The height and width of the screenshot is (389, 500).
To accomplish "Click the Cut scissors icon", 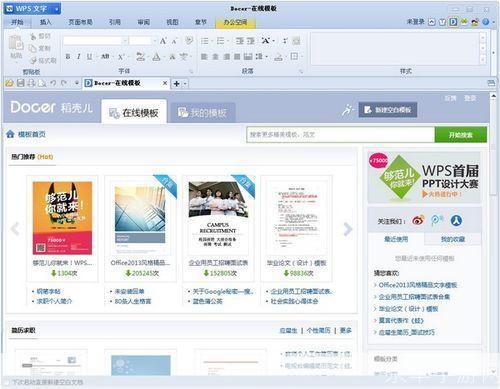I will pos(33,36).
